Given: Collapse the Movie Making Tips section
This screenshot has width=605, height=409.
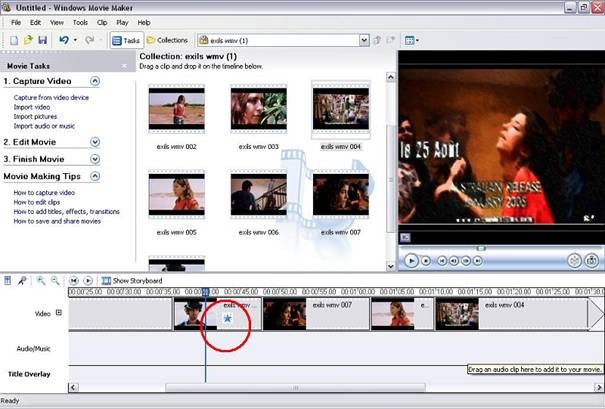Looking at the screenshot, I should [95, 176].
